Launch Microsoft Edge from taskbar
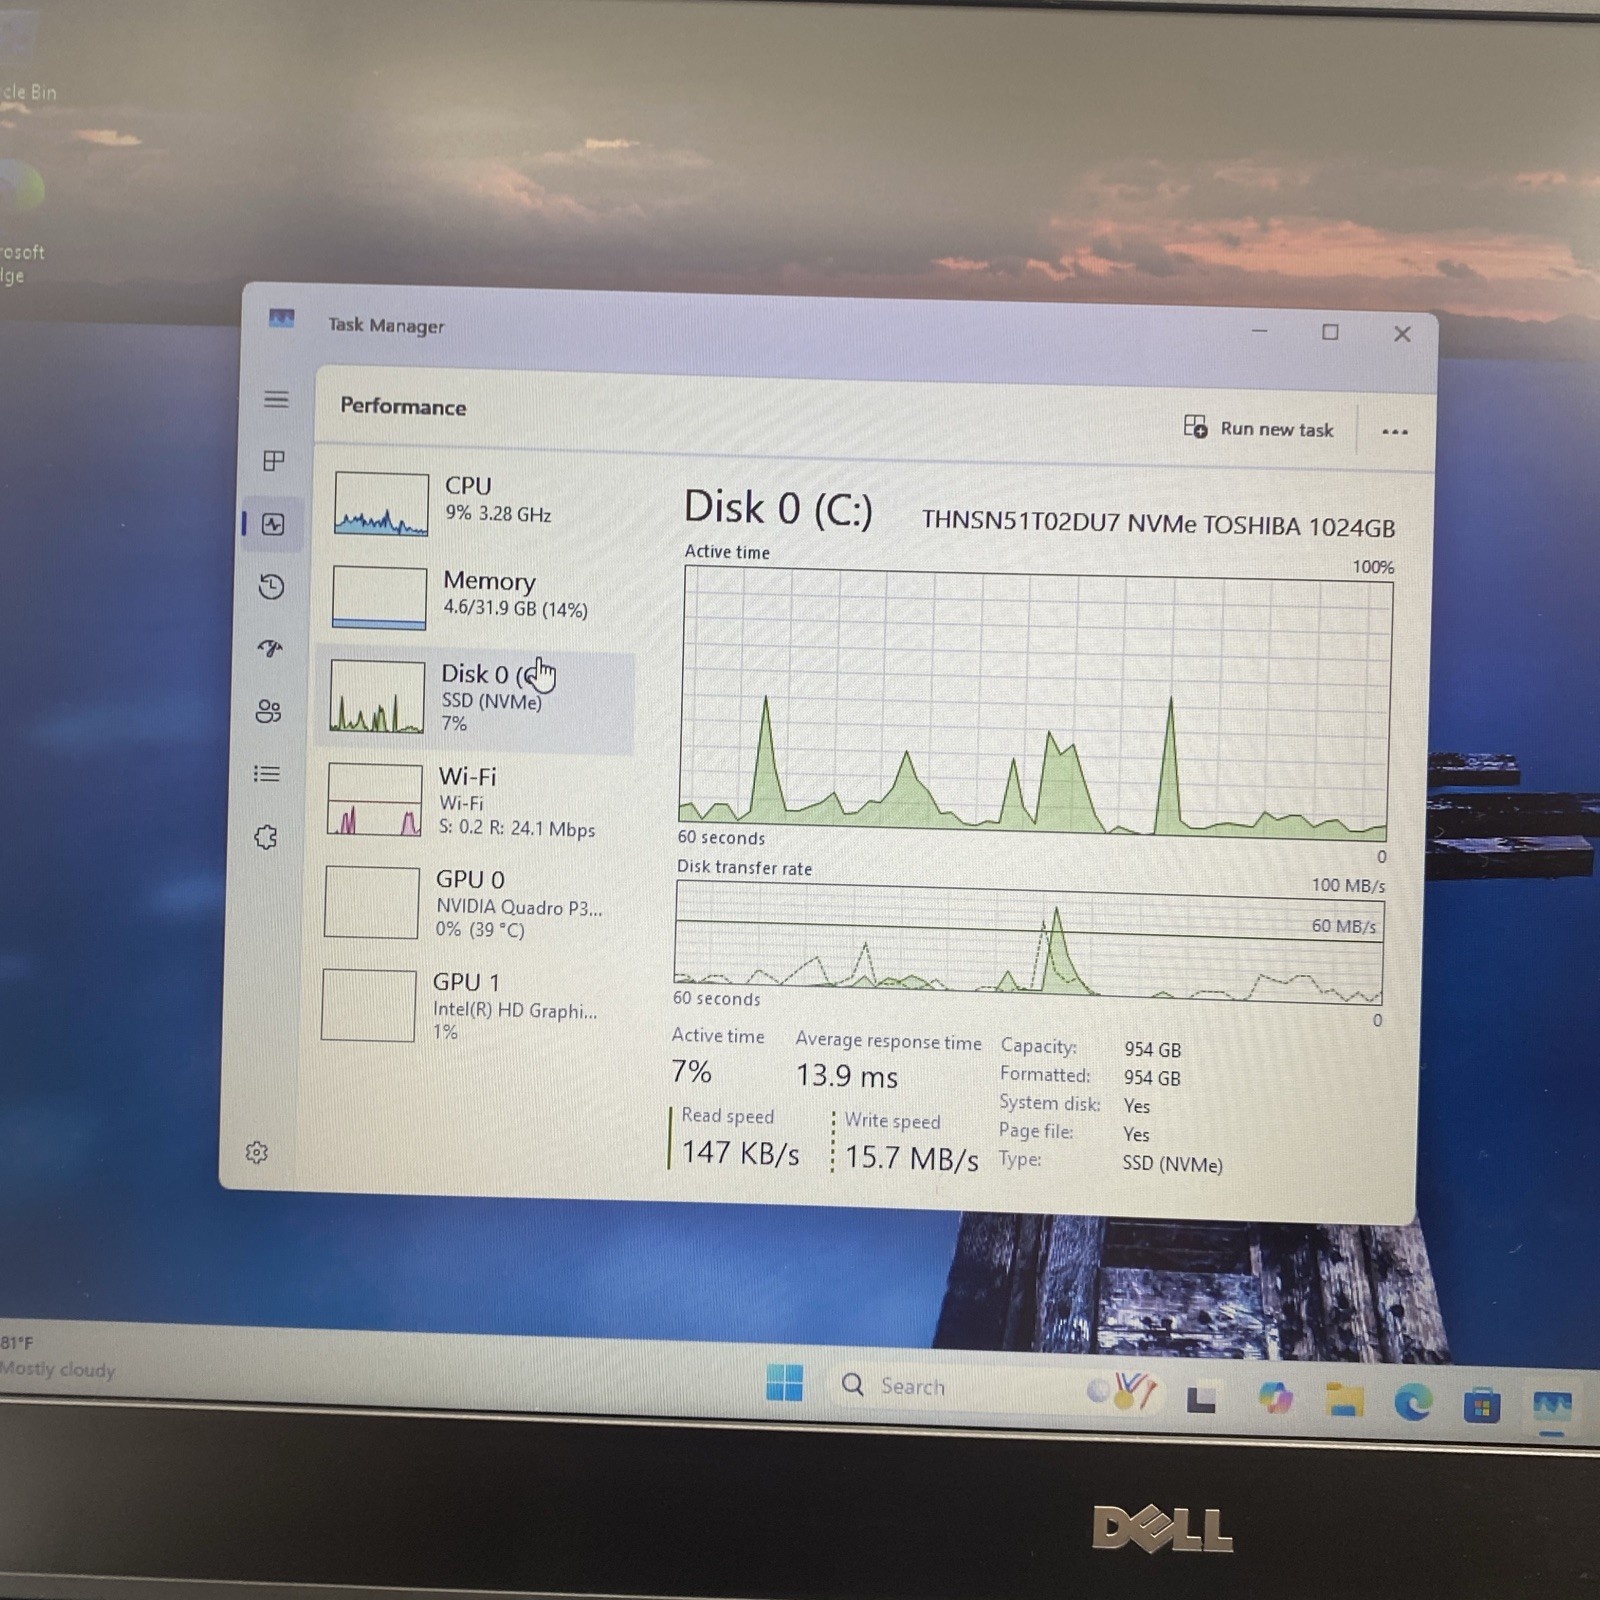This screenshot has width=1600, height=1600. (x=1413, y=1404)
